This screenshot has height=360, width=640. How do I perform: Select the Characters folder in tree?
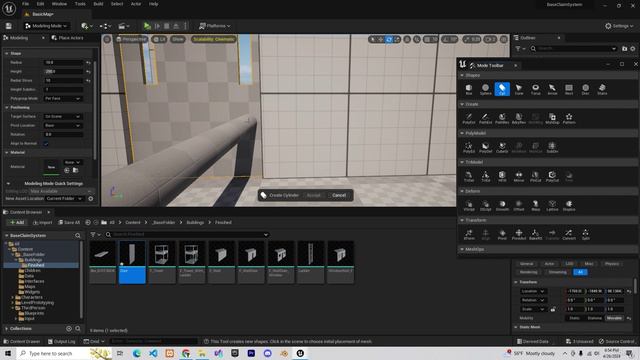click(x=31, y=297)
